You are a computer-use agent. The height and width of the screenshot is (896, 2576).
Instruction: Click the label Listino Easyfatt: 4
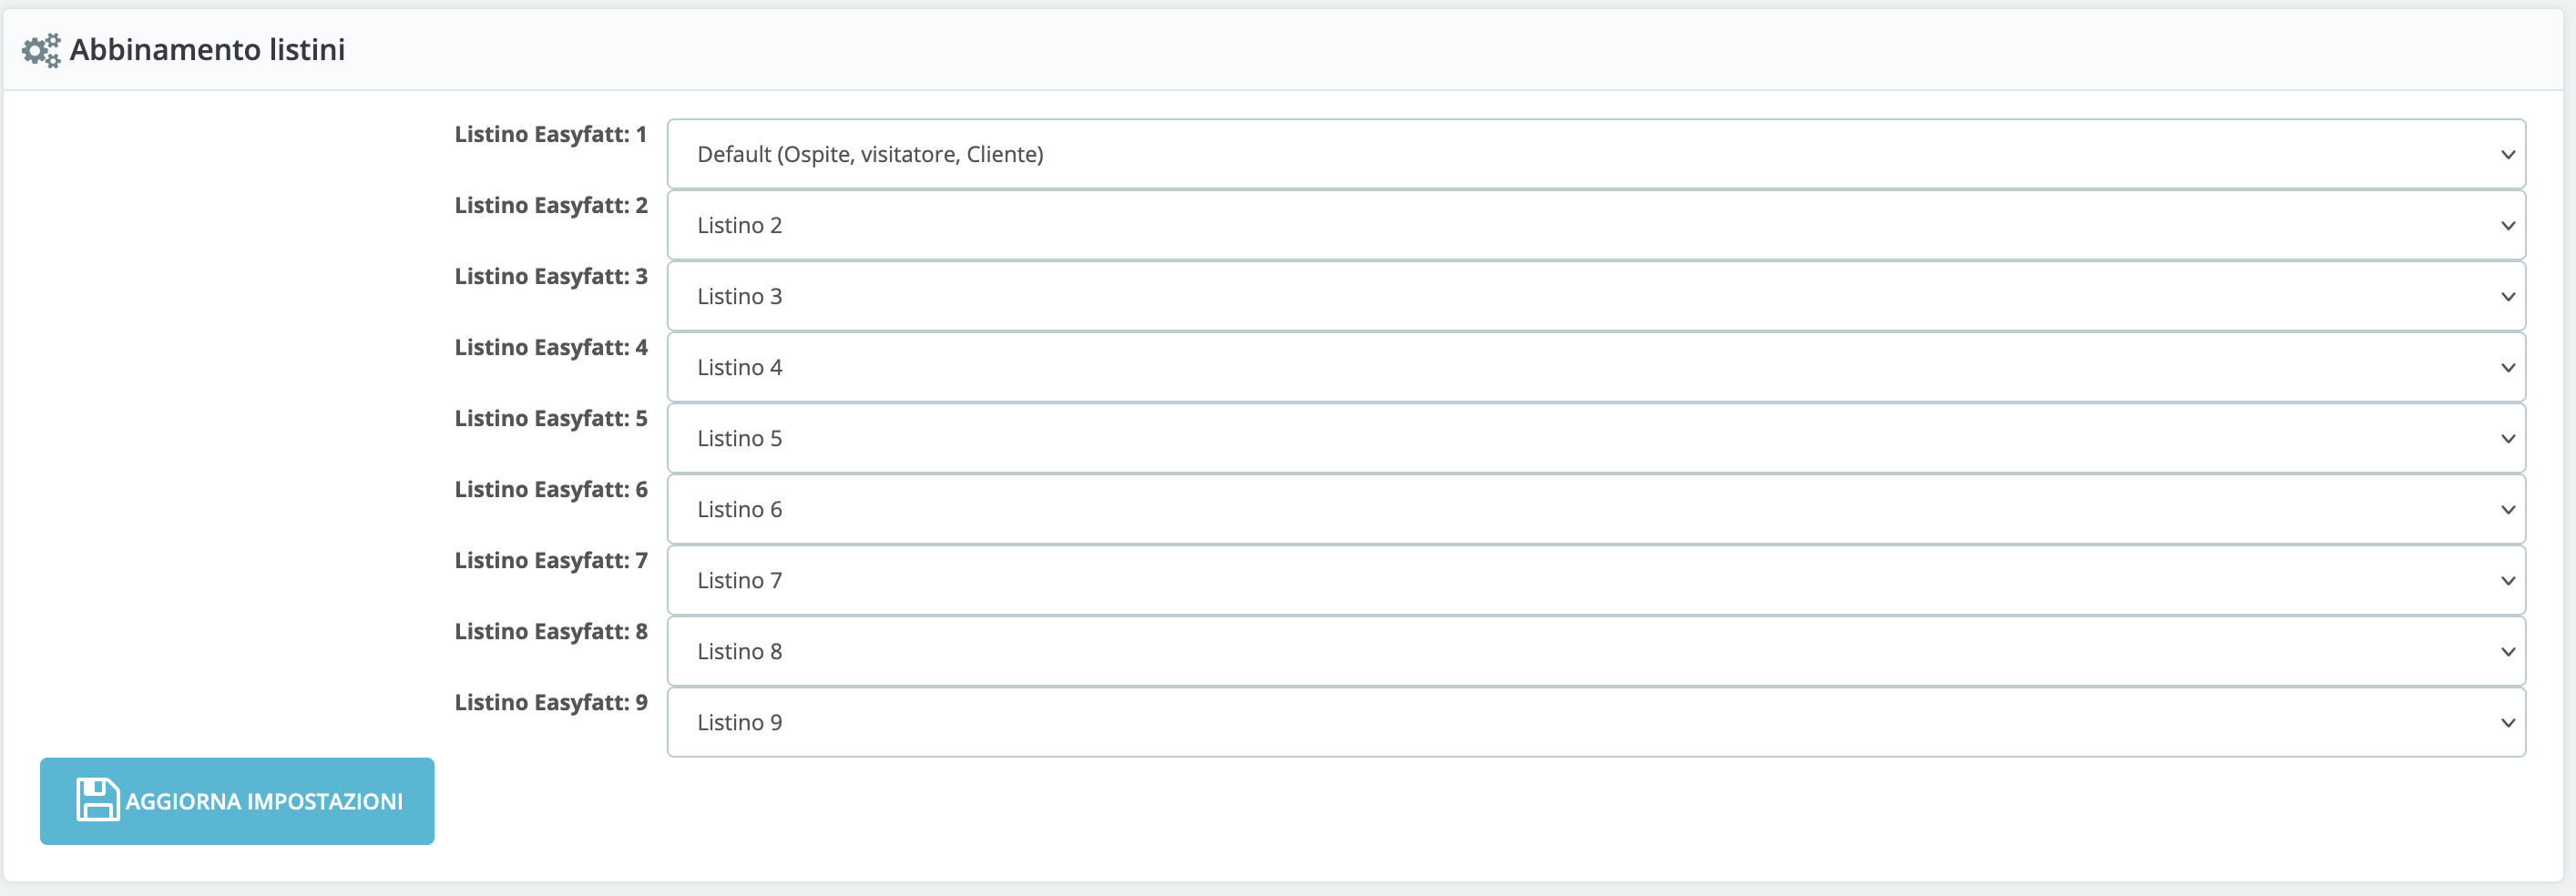(x=551, y=347)
